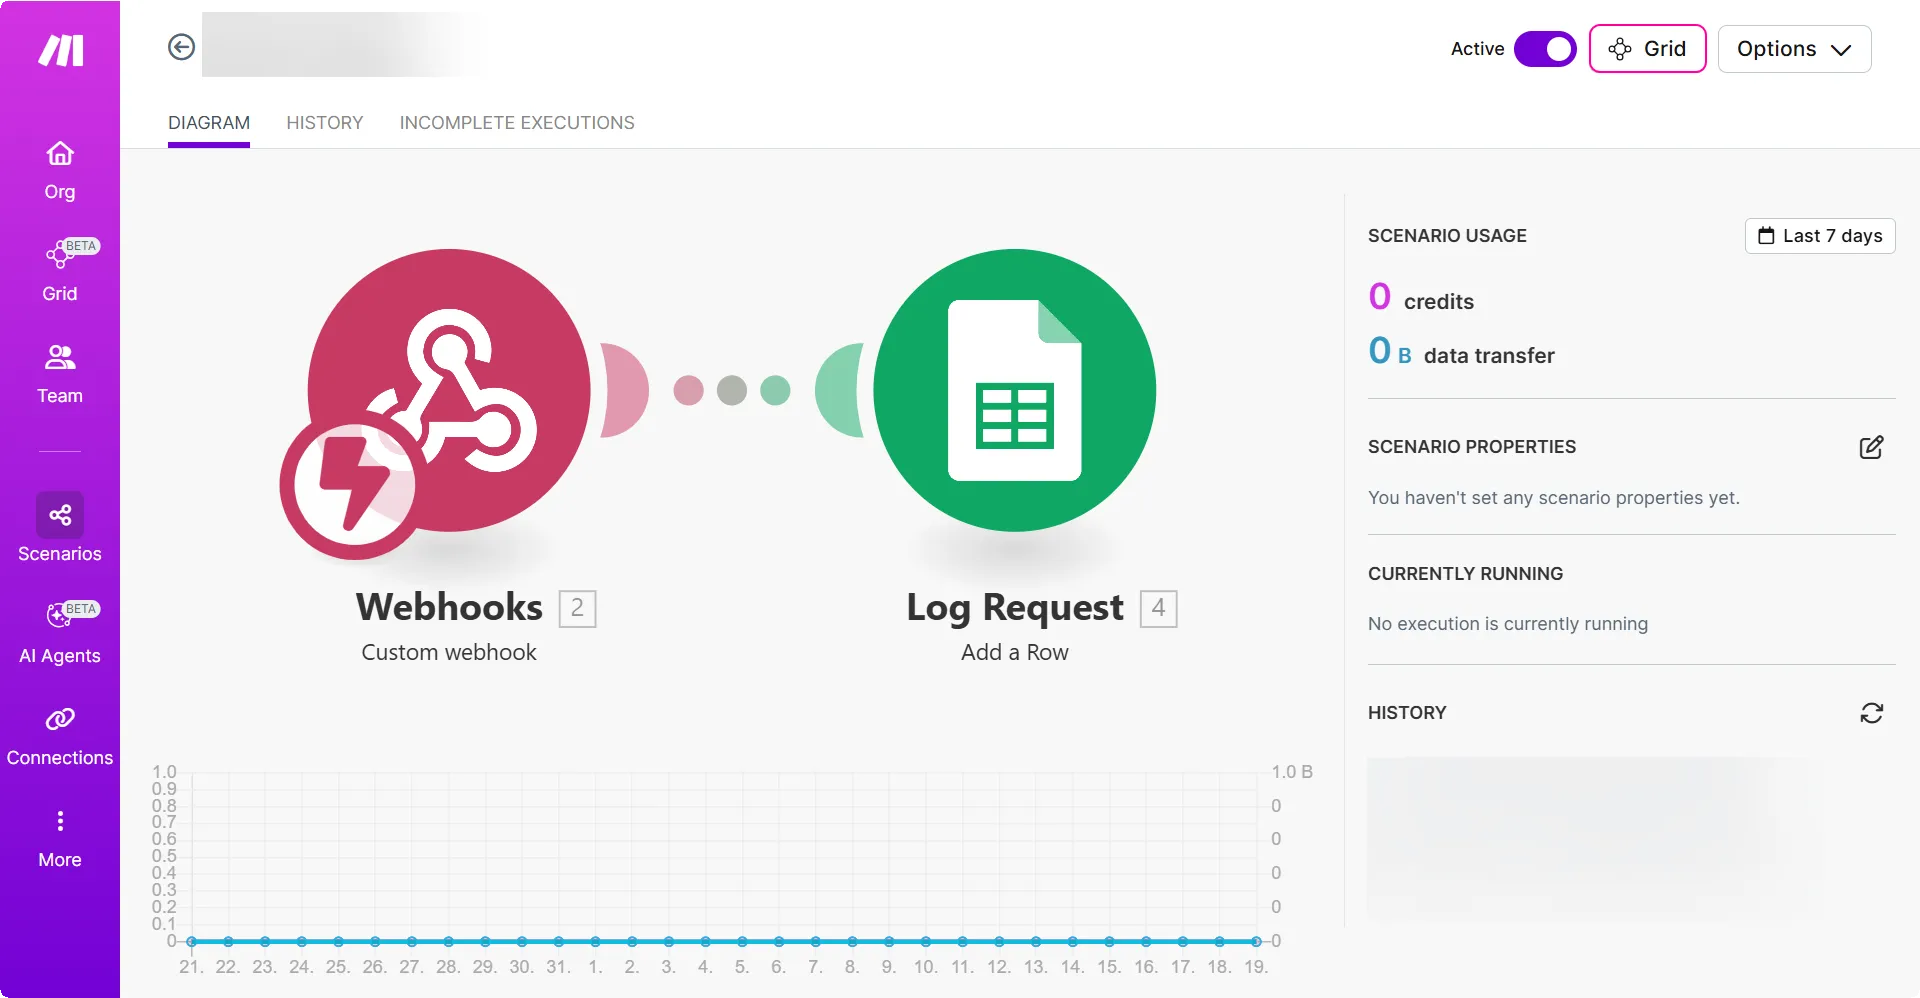Image resolution: width=1920 pixels, height=998 pixels.
Task: Open the Scenarios section
Action: point(60,528)
